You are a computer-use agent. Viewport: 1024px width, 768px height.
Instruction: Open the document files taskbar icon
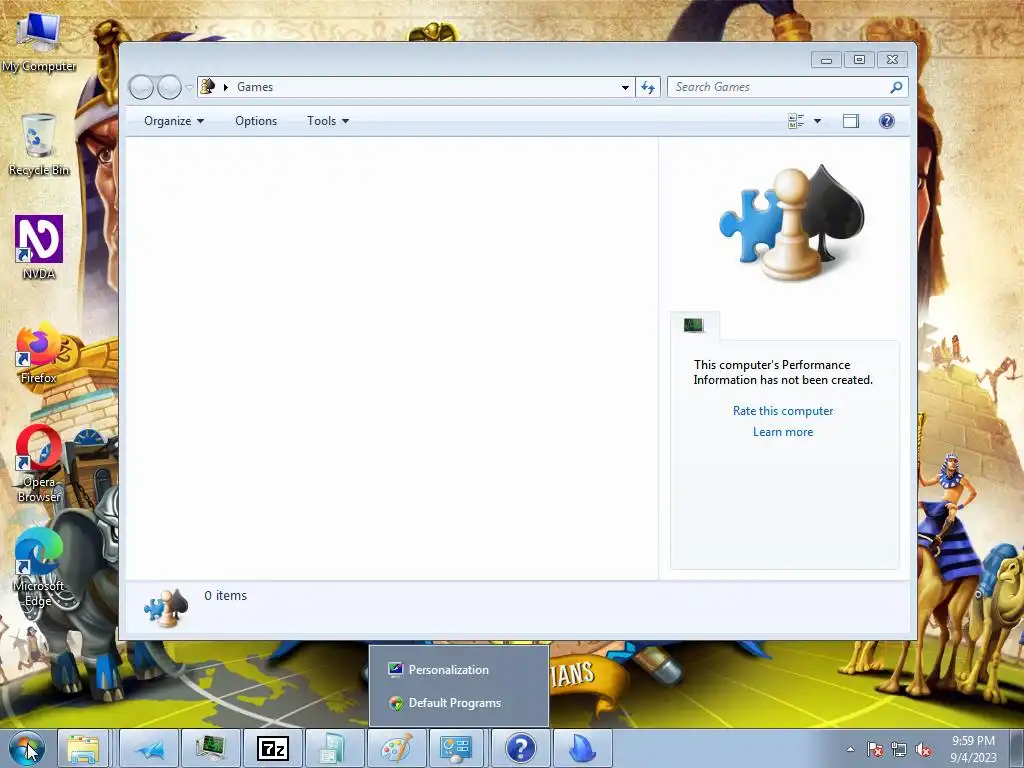(335, 748)
